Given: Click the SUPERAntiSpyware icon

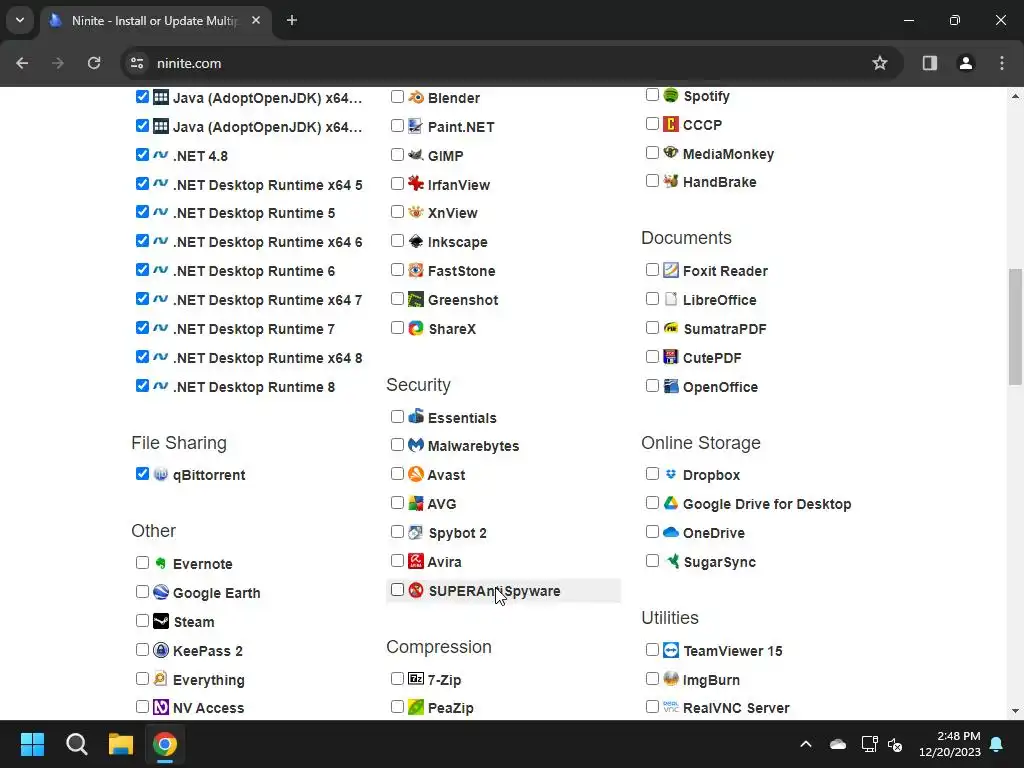Looking at the screenshot, I should (x=416, y=590).
